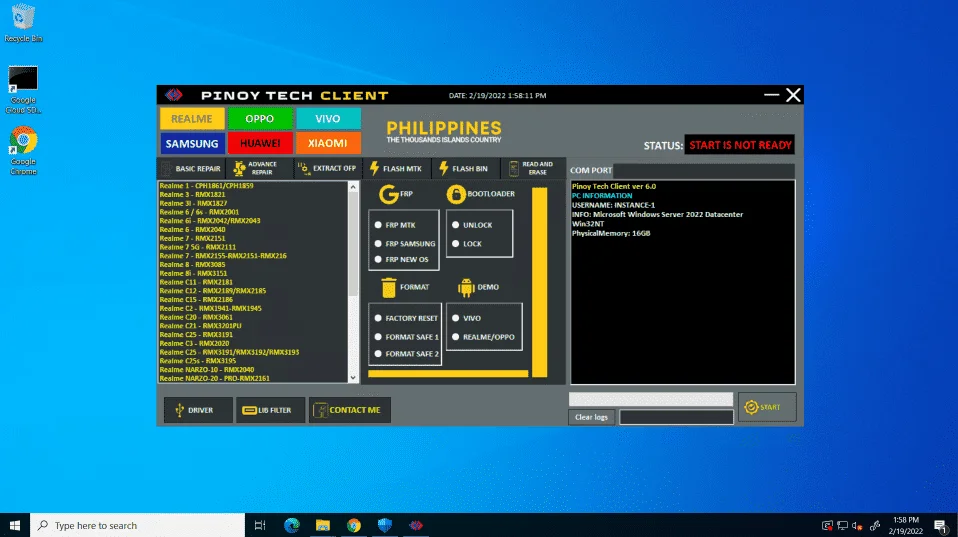Click the Format trash bin icon
This screenshot has height=537, width=958.
tap(389, 288)
